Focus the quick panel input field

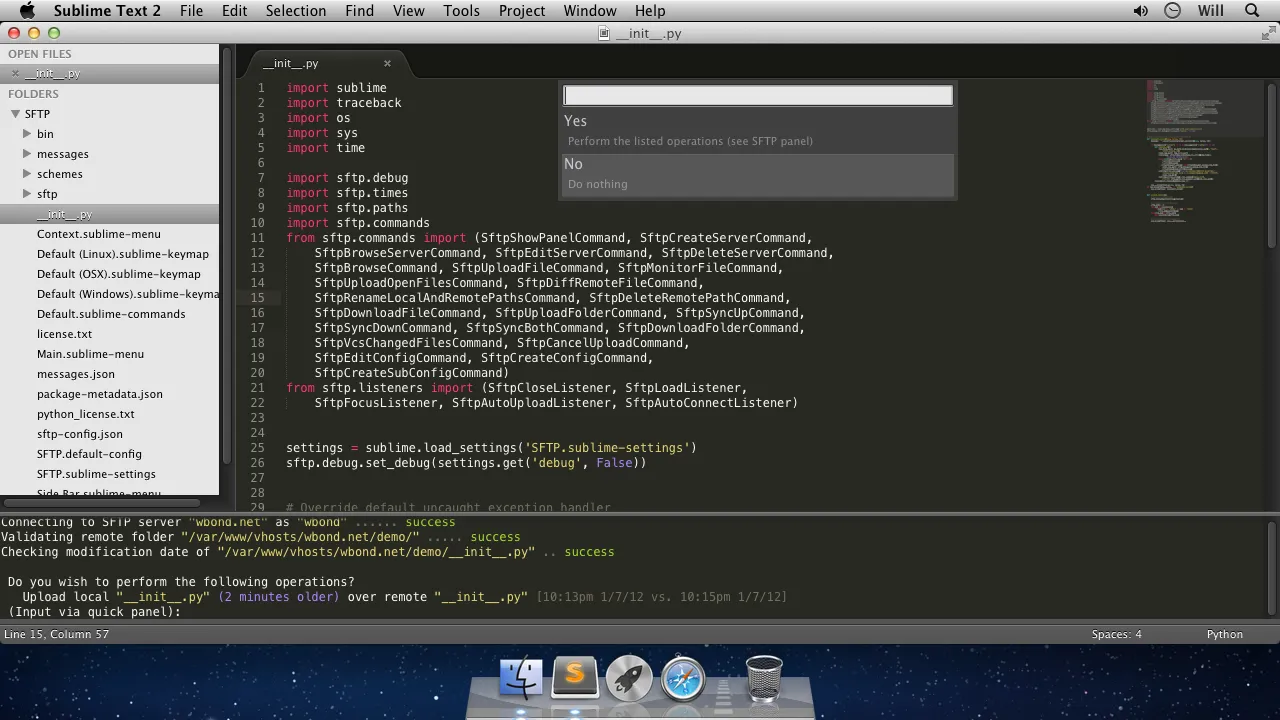[758, 95]
